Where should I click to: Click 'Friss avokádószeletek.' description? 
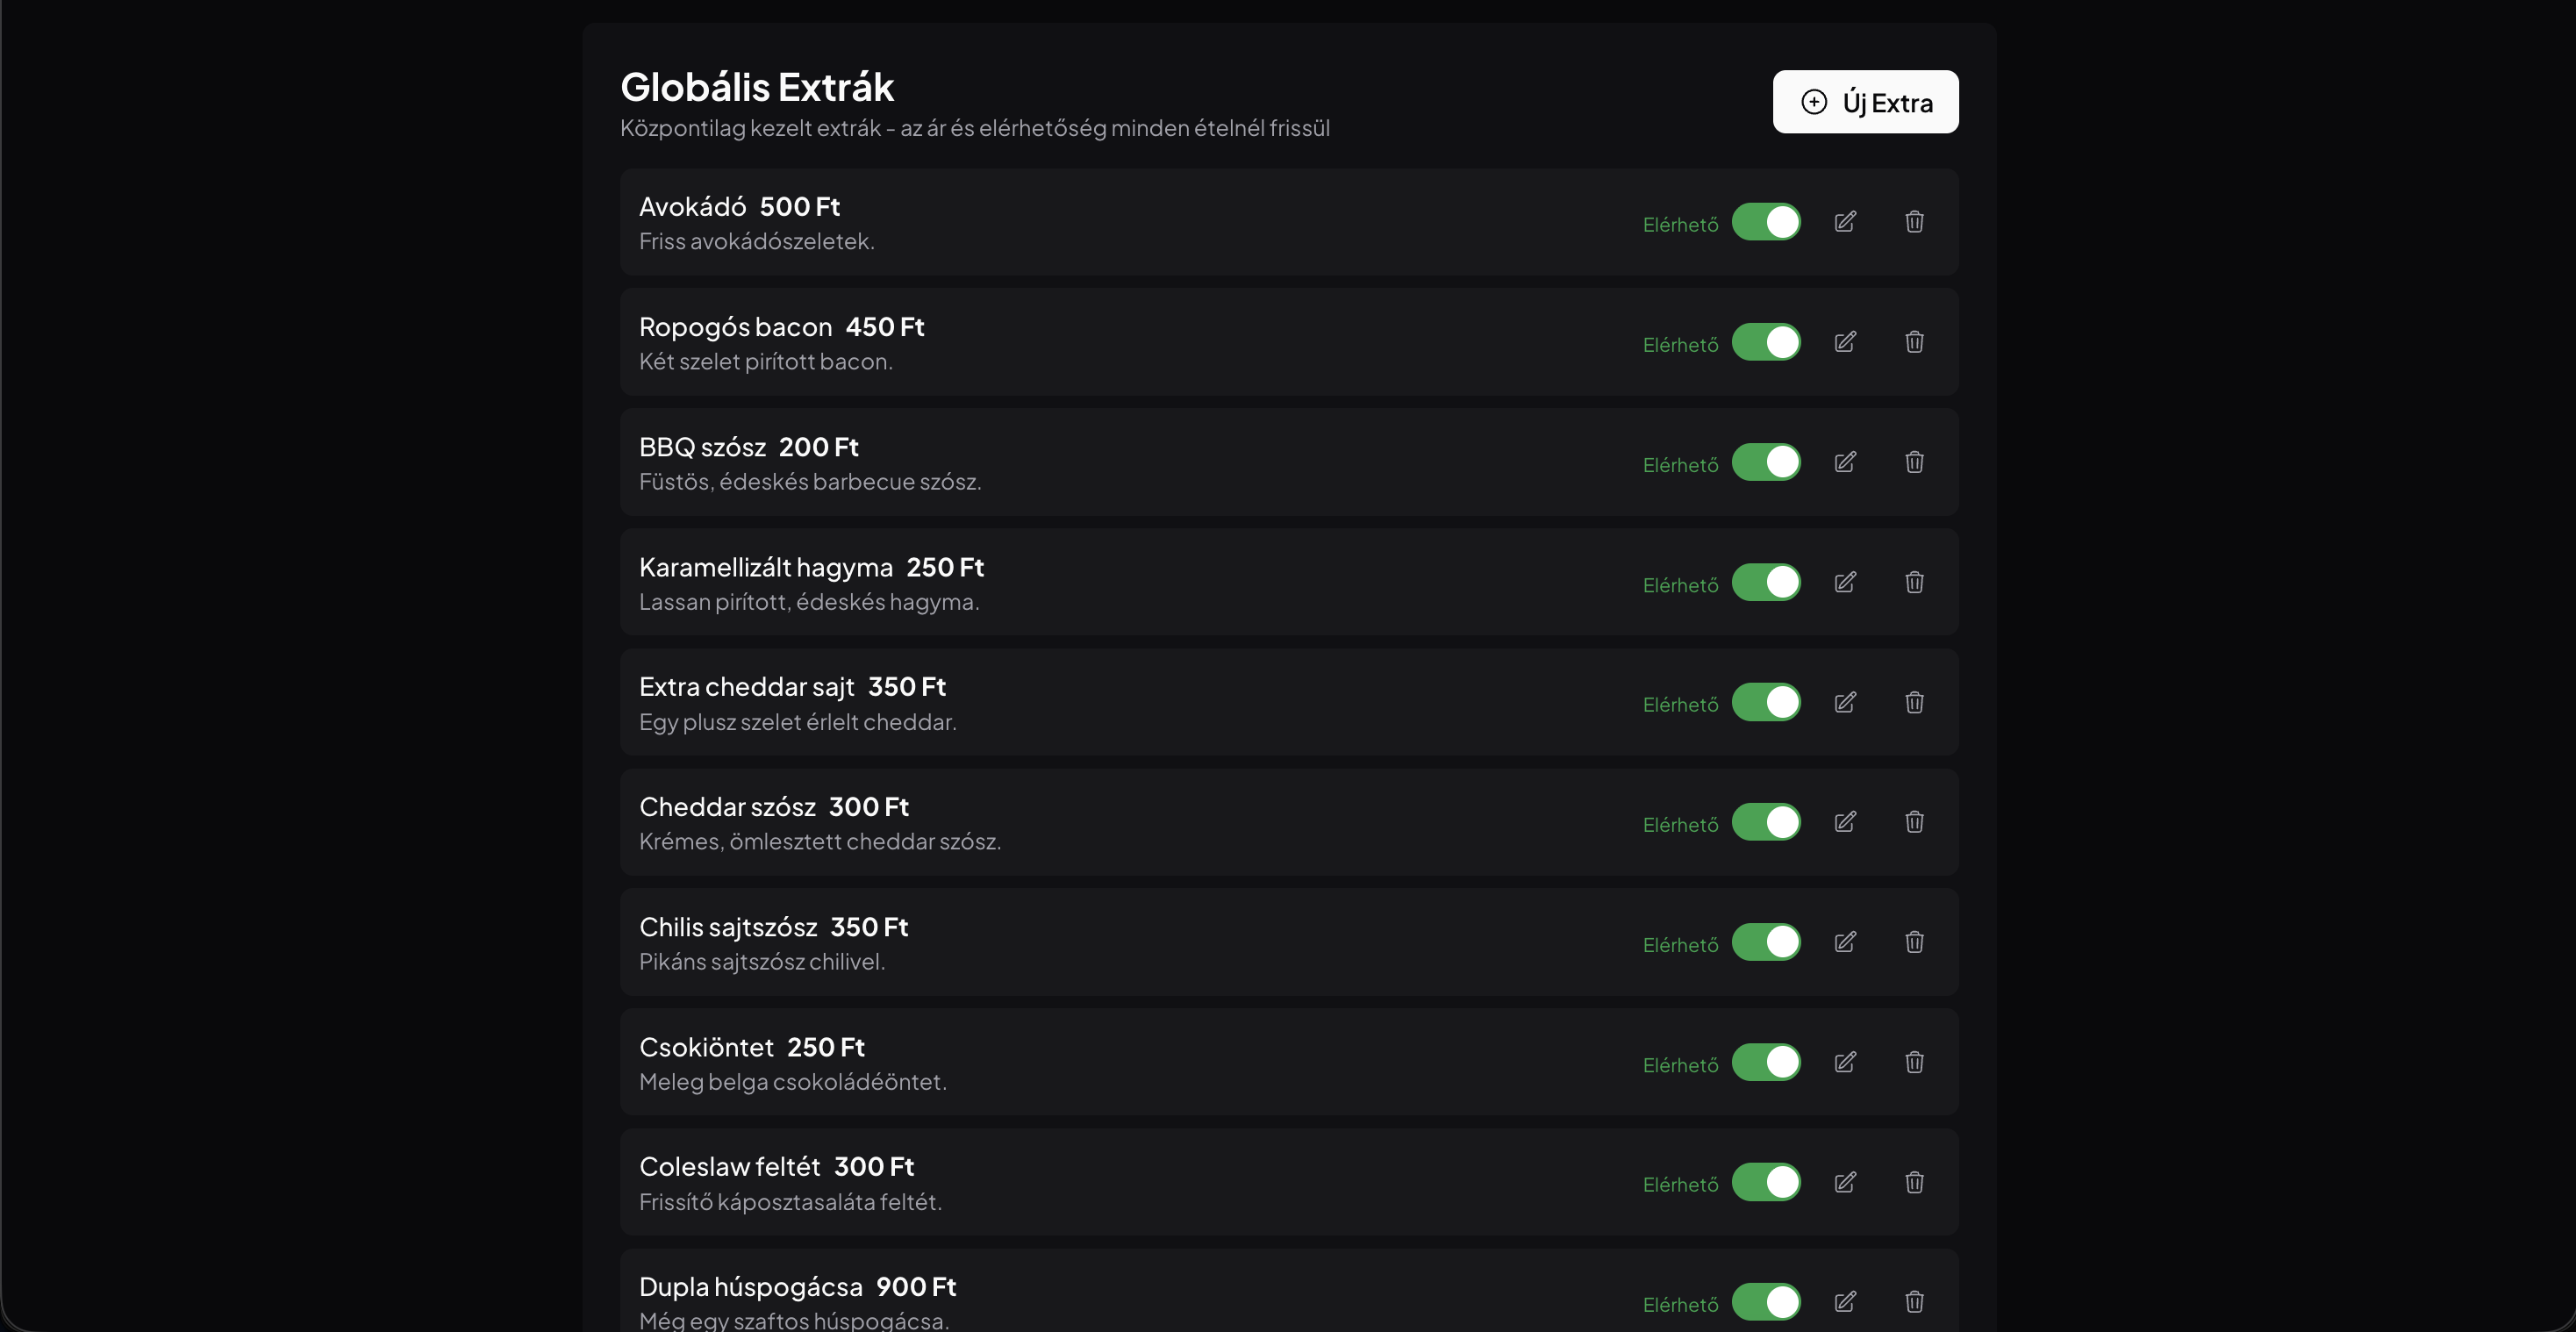click(x=757, y=242)
